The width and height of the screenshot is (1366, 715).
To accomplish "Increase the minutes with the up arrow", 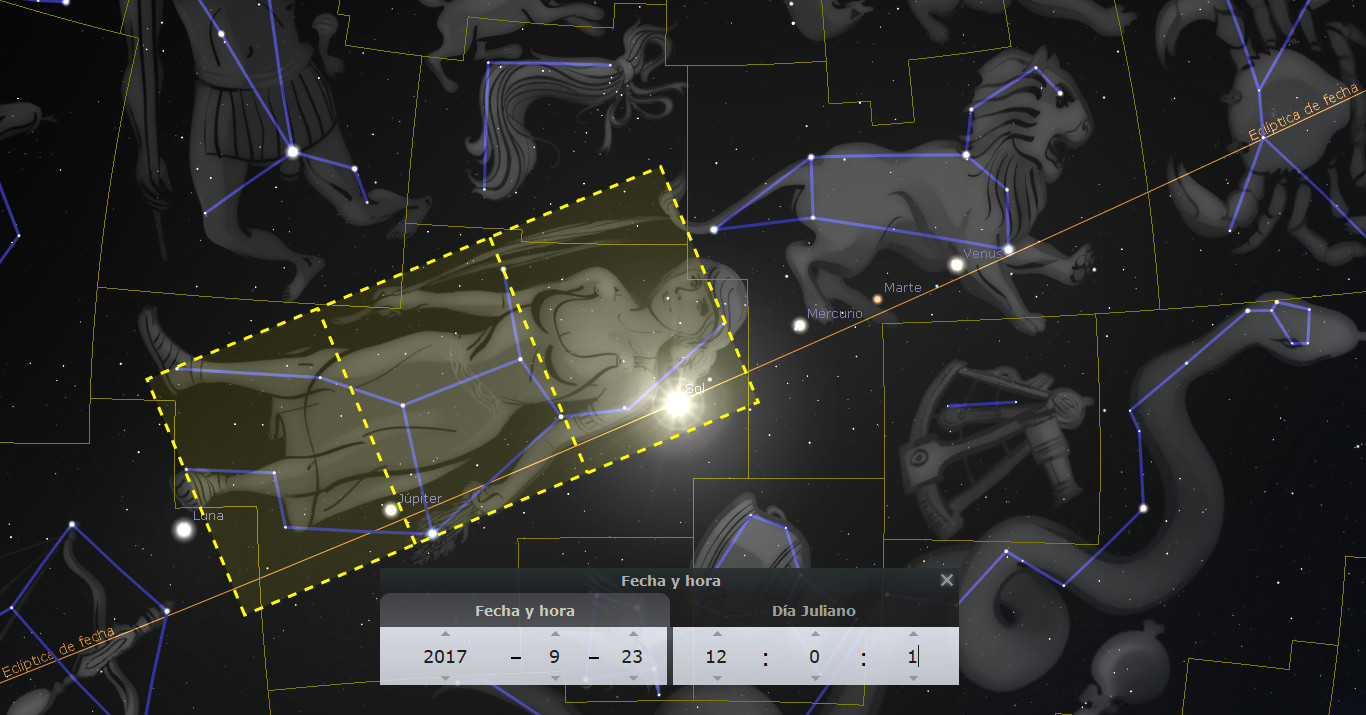I will point(814,634).
